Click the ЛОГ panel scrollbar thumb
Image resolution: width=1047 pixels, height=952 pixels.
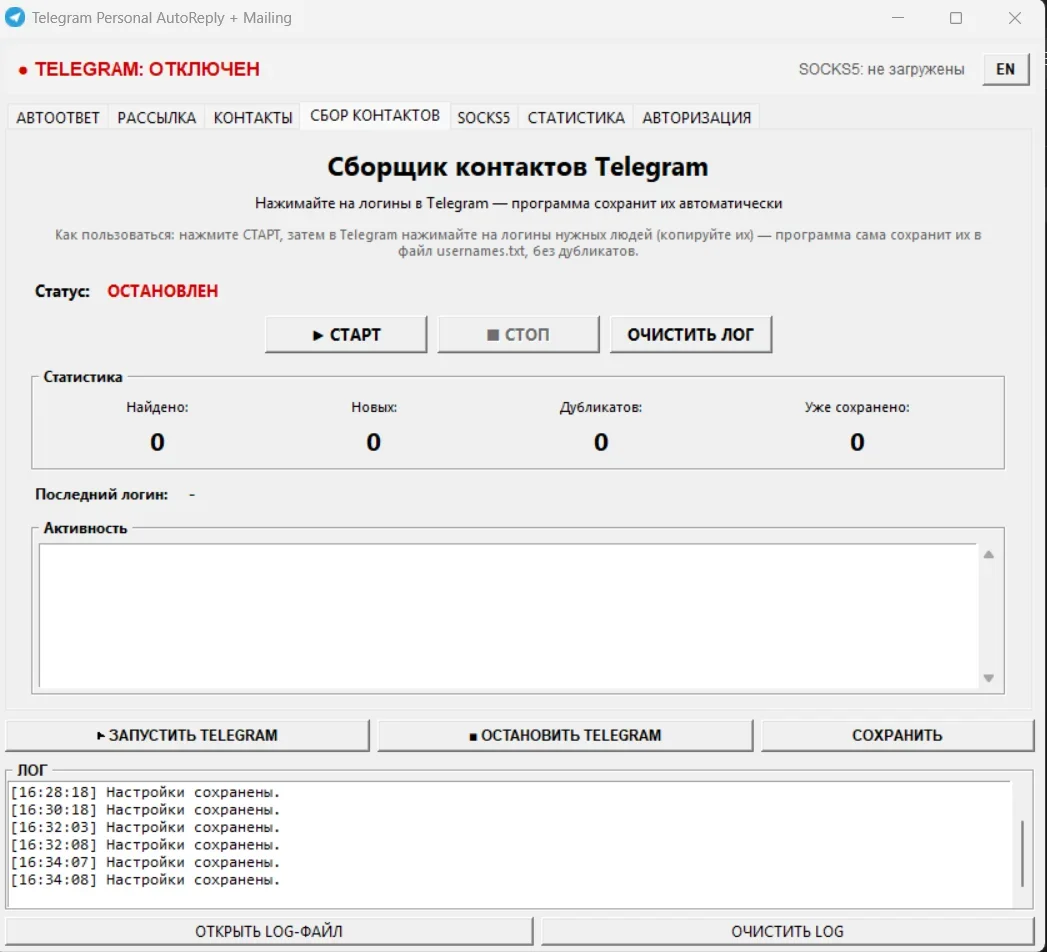pyautogui.click(x=1022, y=853)
